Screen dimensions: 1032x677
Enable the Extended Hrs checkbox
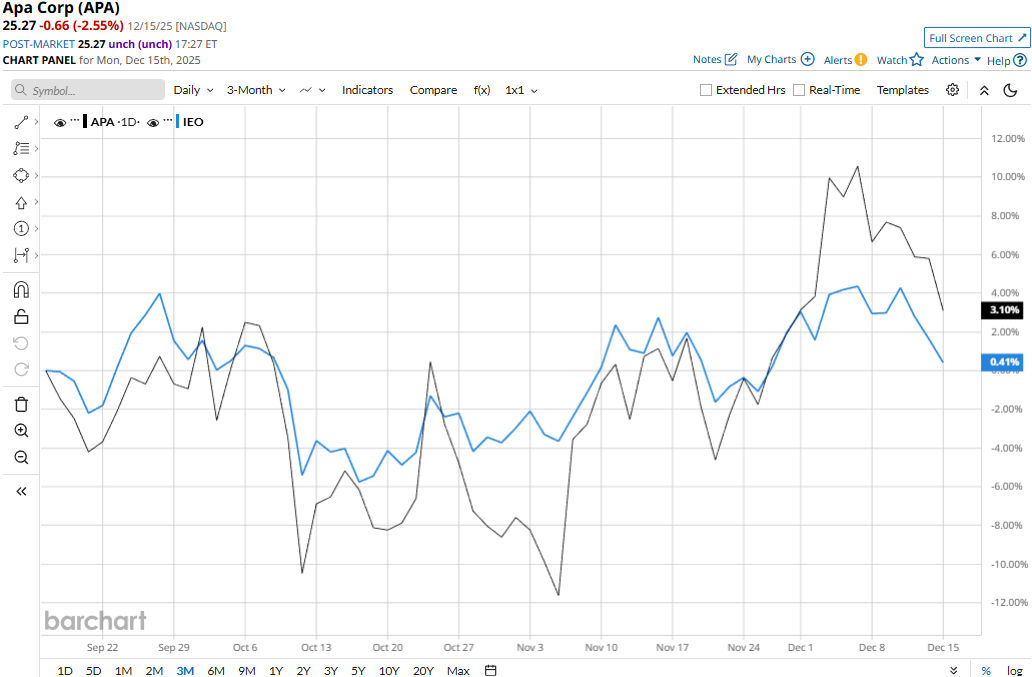706,90
